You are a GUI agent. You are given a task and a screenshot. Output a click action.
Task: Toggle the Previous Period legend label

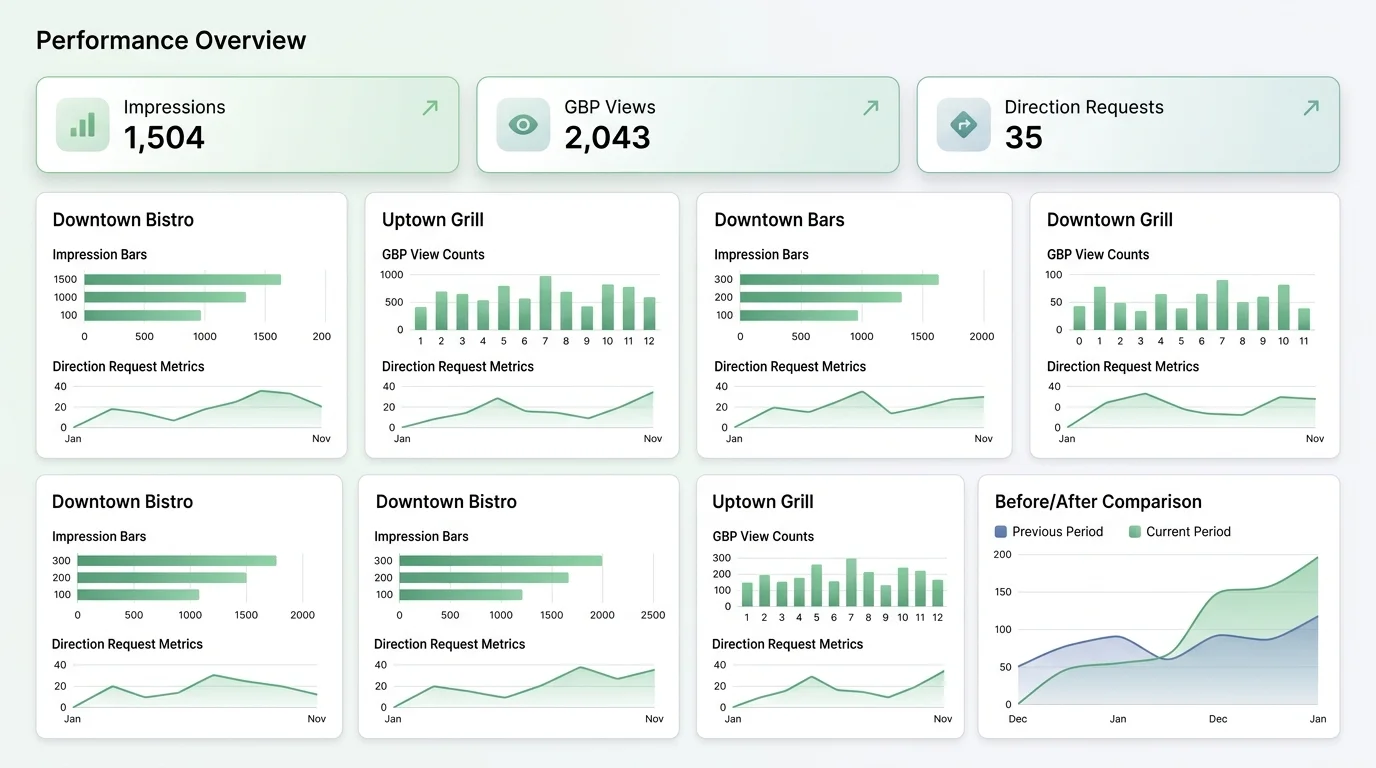[1057, 532]
